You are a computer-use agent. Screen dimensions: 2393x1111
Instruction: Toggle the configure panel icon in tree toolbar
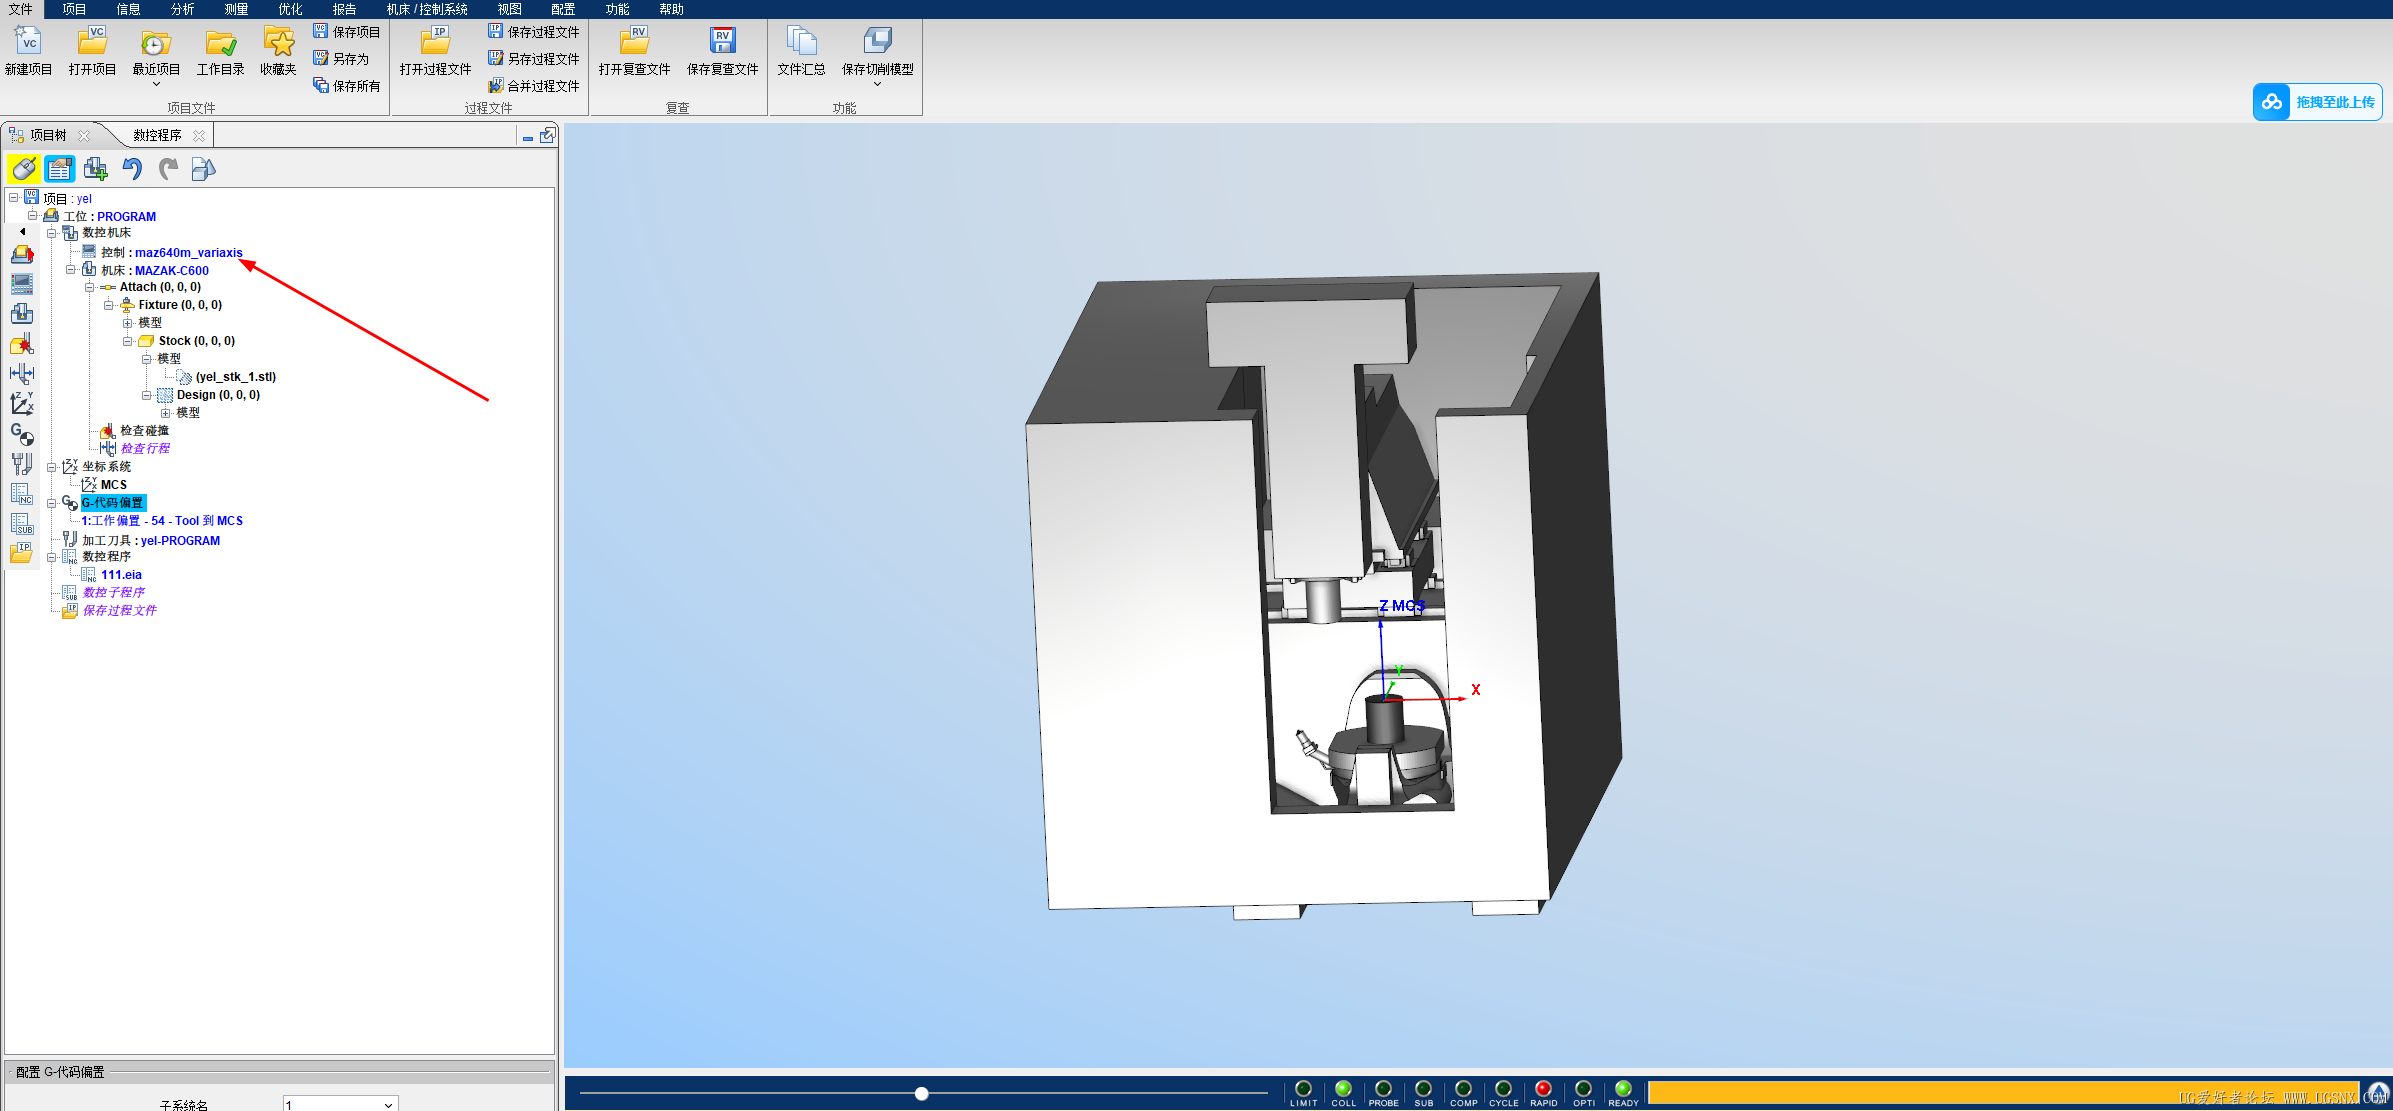60,169
